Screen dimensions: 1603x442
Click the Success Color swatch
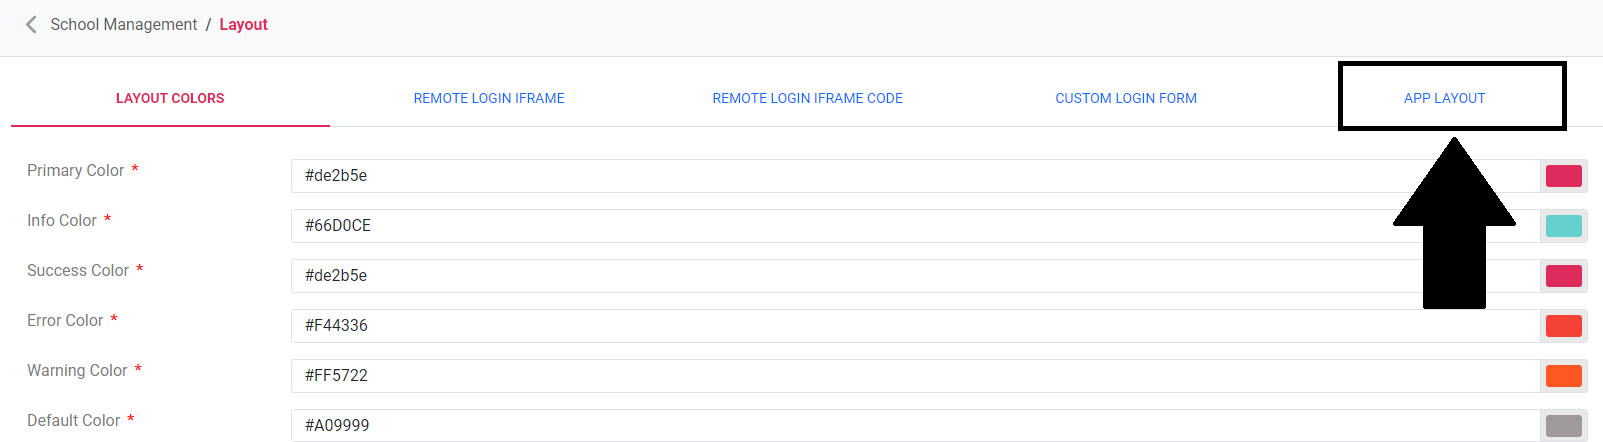(1563, 276)
